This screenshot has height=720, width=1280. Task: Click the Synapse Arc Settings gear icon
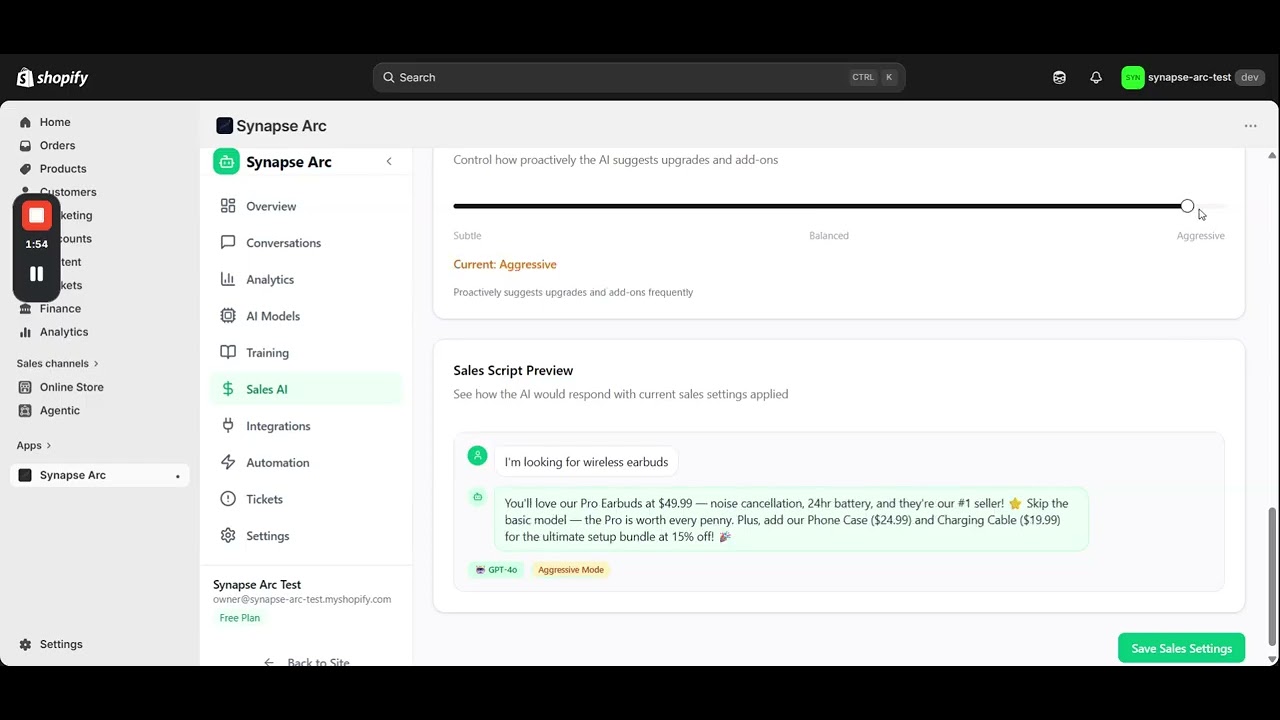tap(228, 536)
